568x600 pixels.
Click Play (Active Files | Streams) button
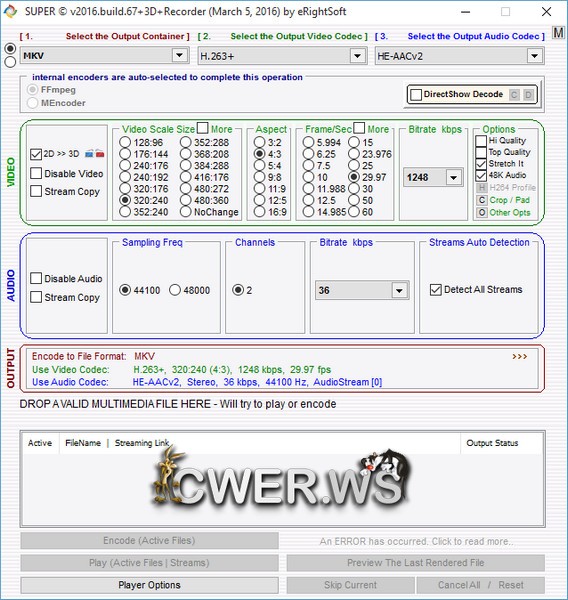tap(149, 563)
